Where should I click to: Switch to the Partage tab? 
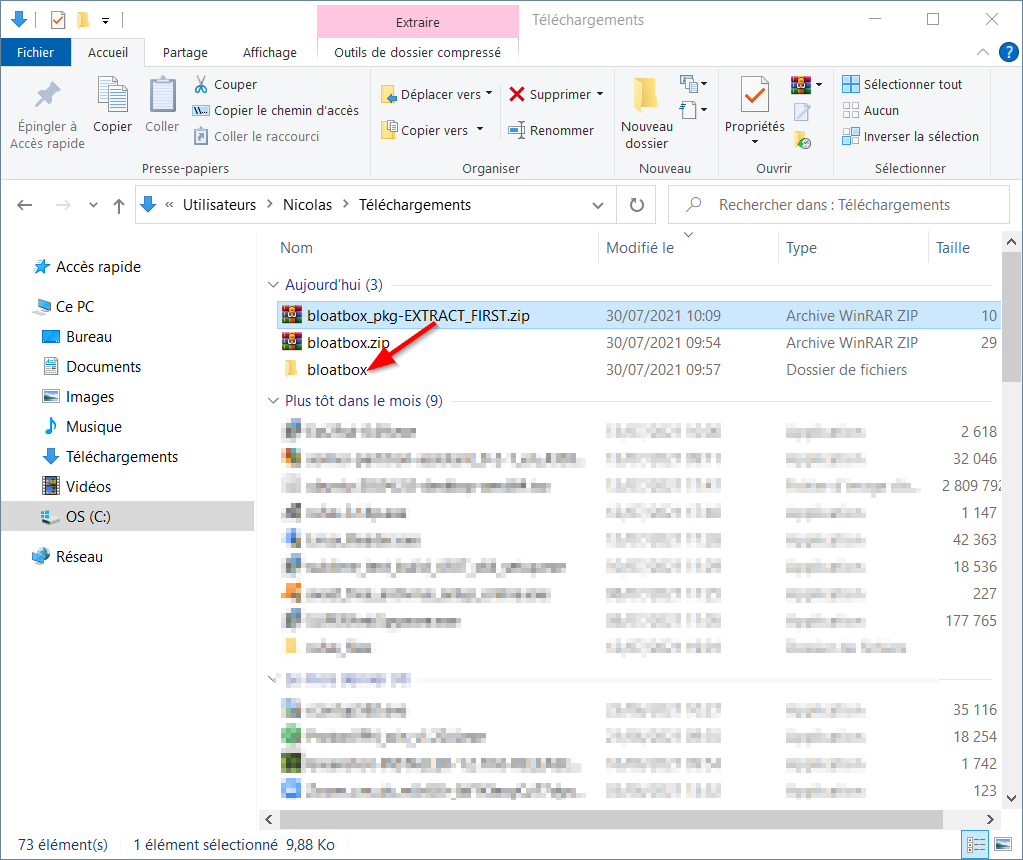click(x=185, y=52)
